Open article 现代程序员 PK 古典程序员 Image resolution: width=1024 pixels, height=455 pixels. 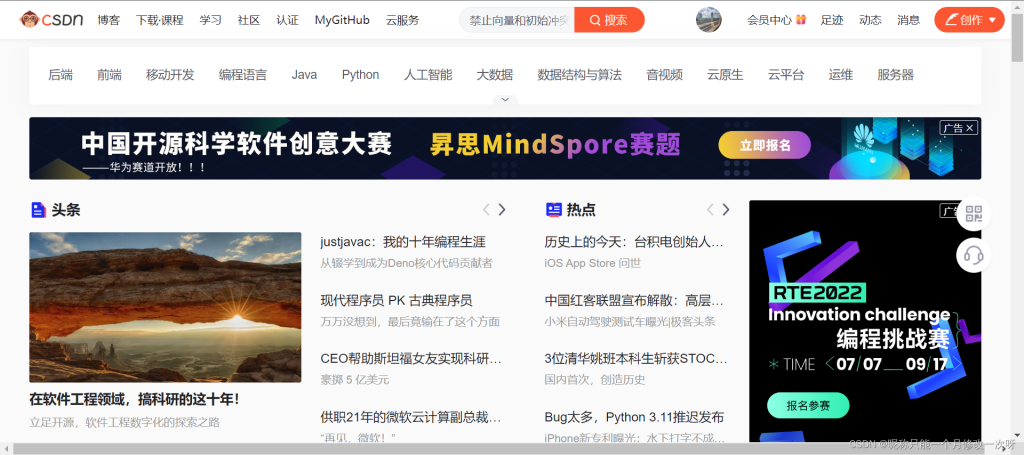click(x=396, y=300)
